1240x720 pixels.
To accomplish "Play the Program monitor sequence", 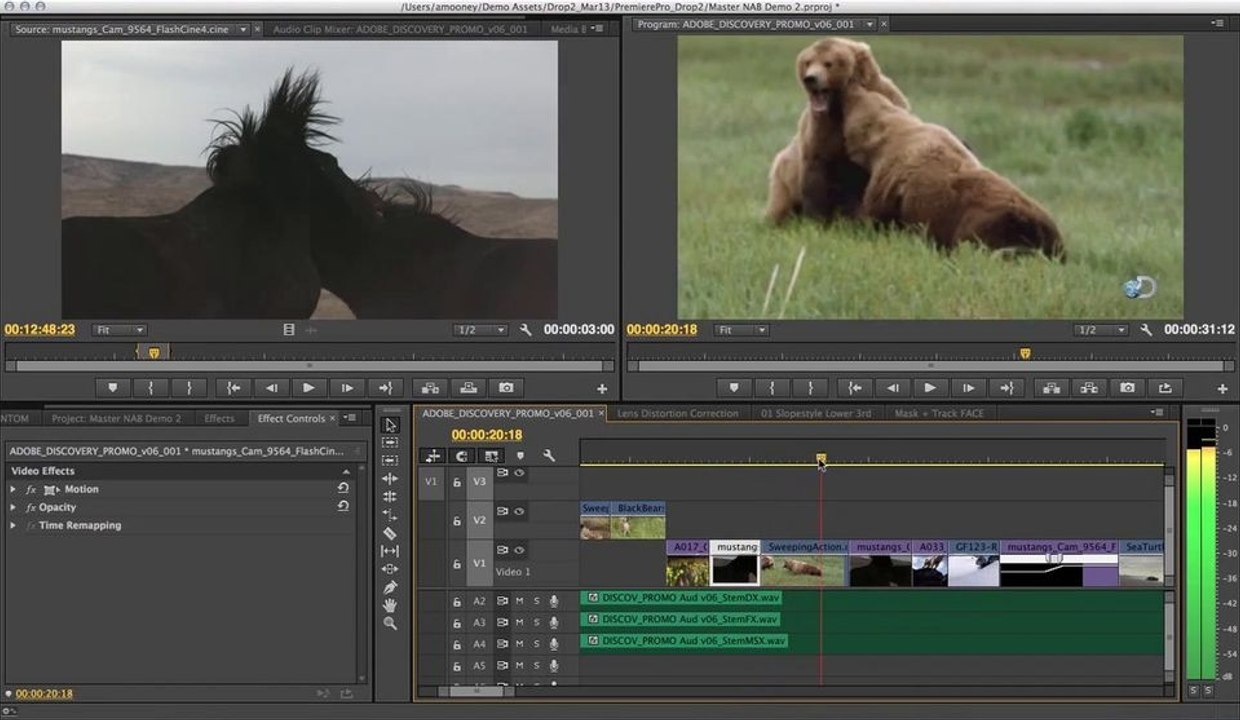I will click(931, 387).
